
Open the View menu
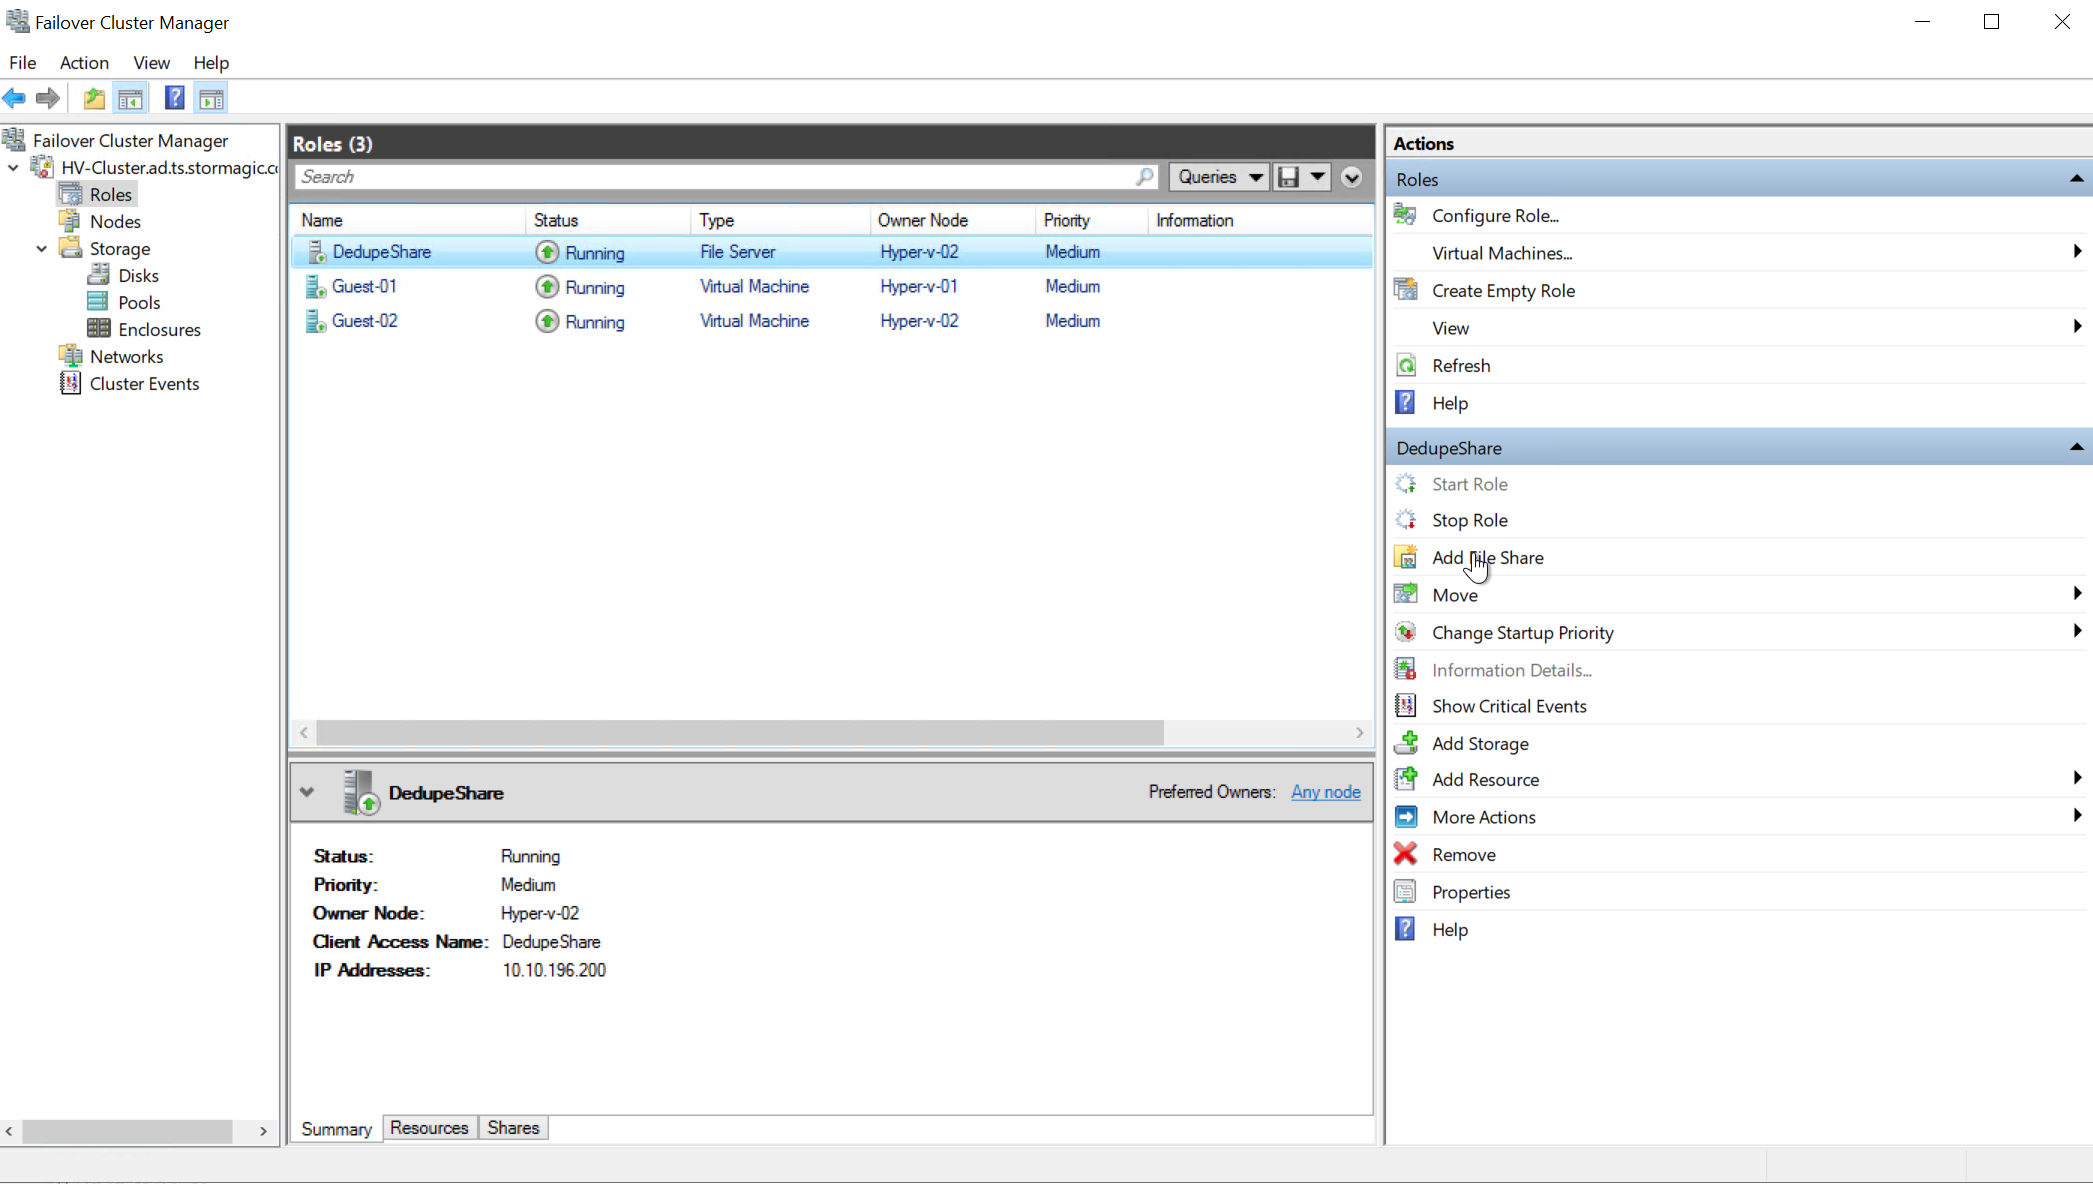pos(151,62)
